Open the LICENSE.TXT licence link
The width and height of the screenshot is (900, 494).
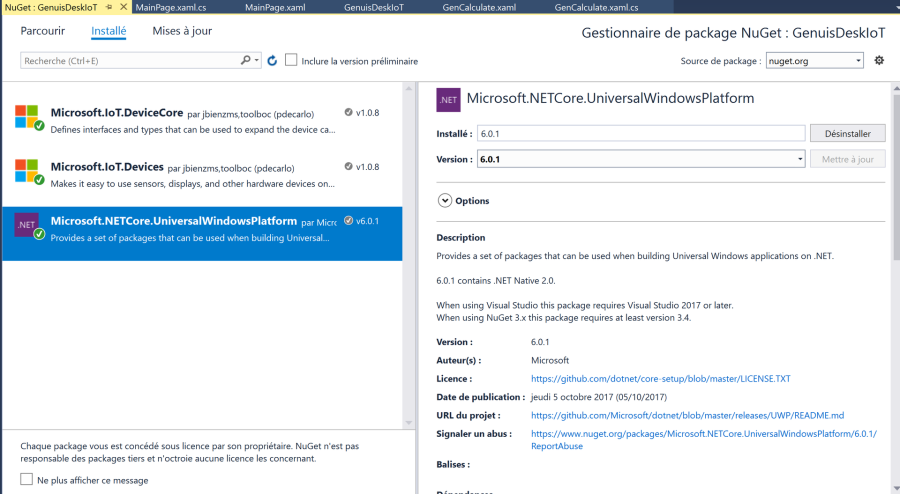[x=661, y=379]
